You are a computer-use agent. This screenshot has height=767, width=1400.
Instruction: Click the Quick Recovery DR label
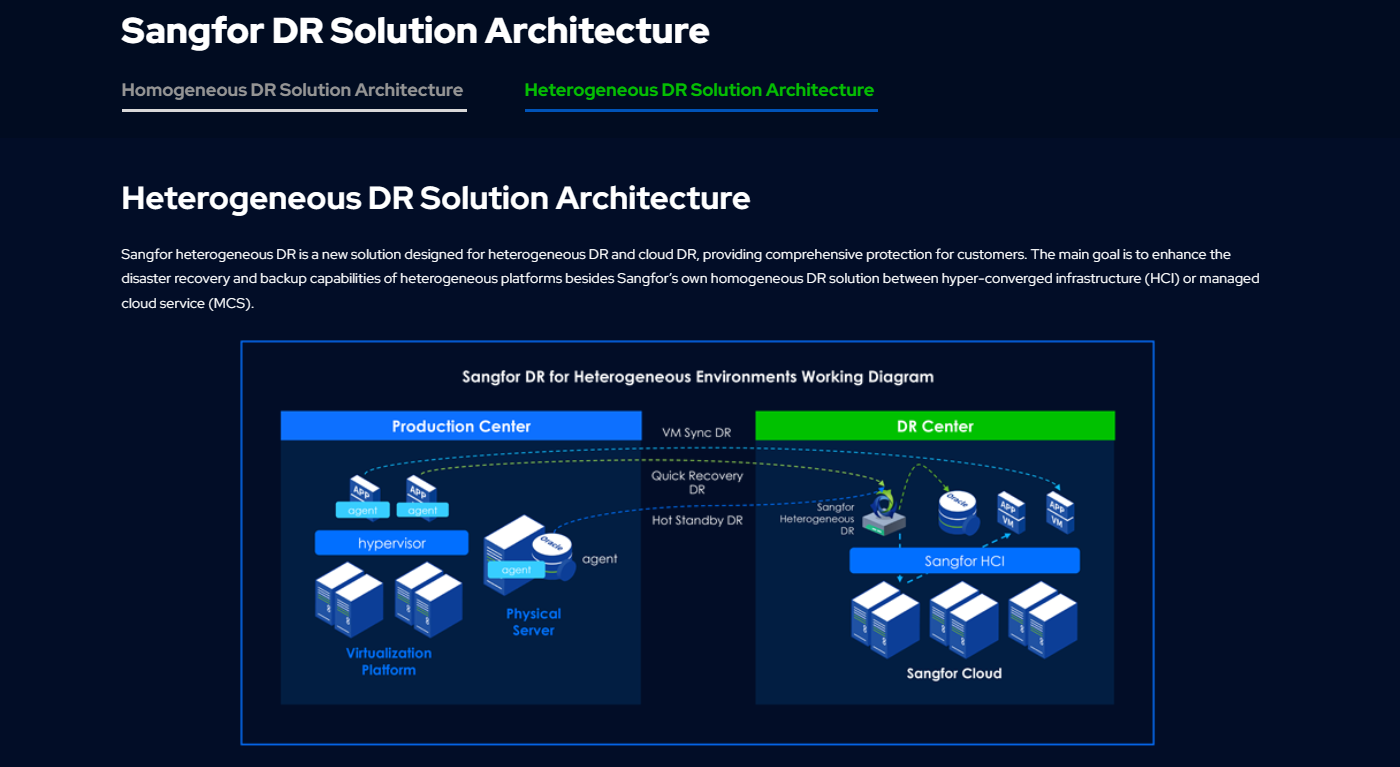pyautogui.click(x=697, y=483)
